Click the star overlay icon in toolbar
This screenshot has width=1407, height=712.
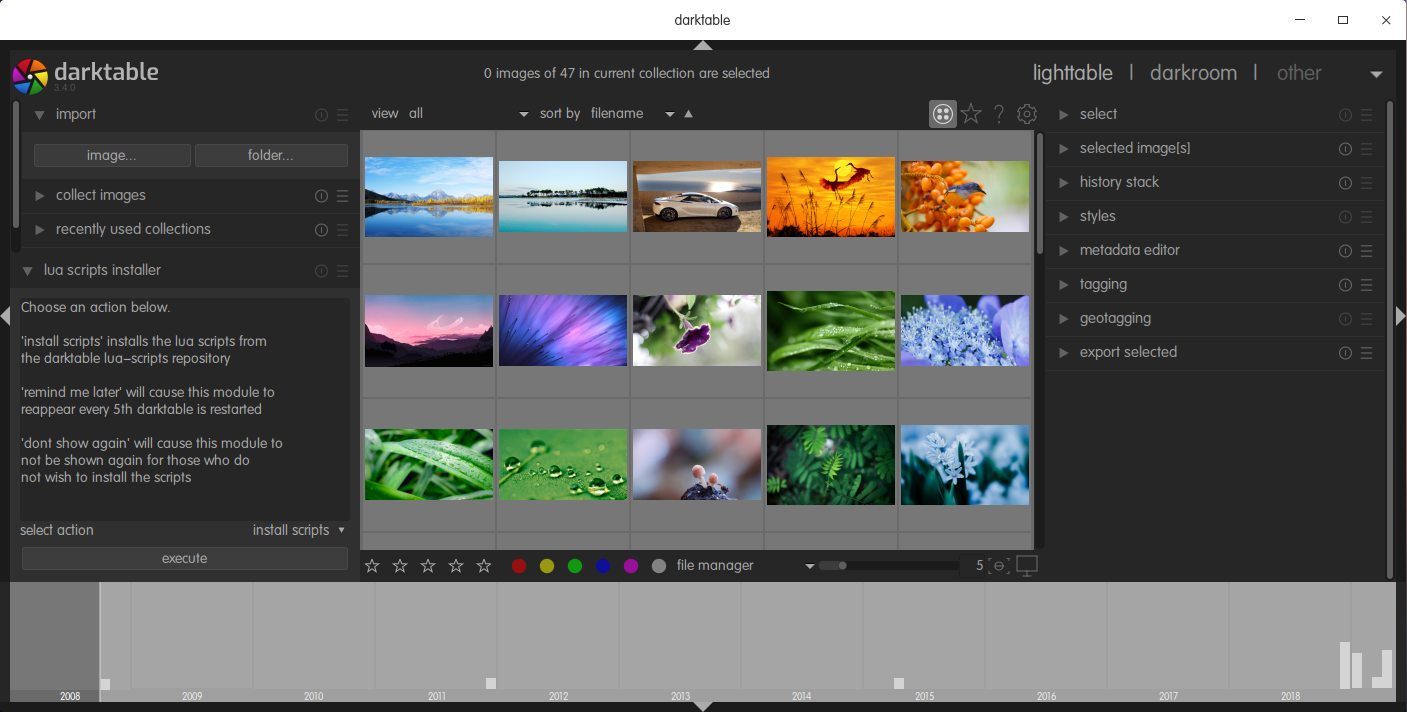971,114
